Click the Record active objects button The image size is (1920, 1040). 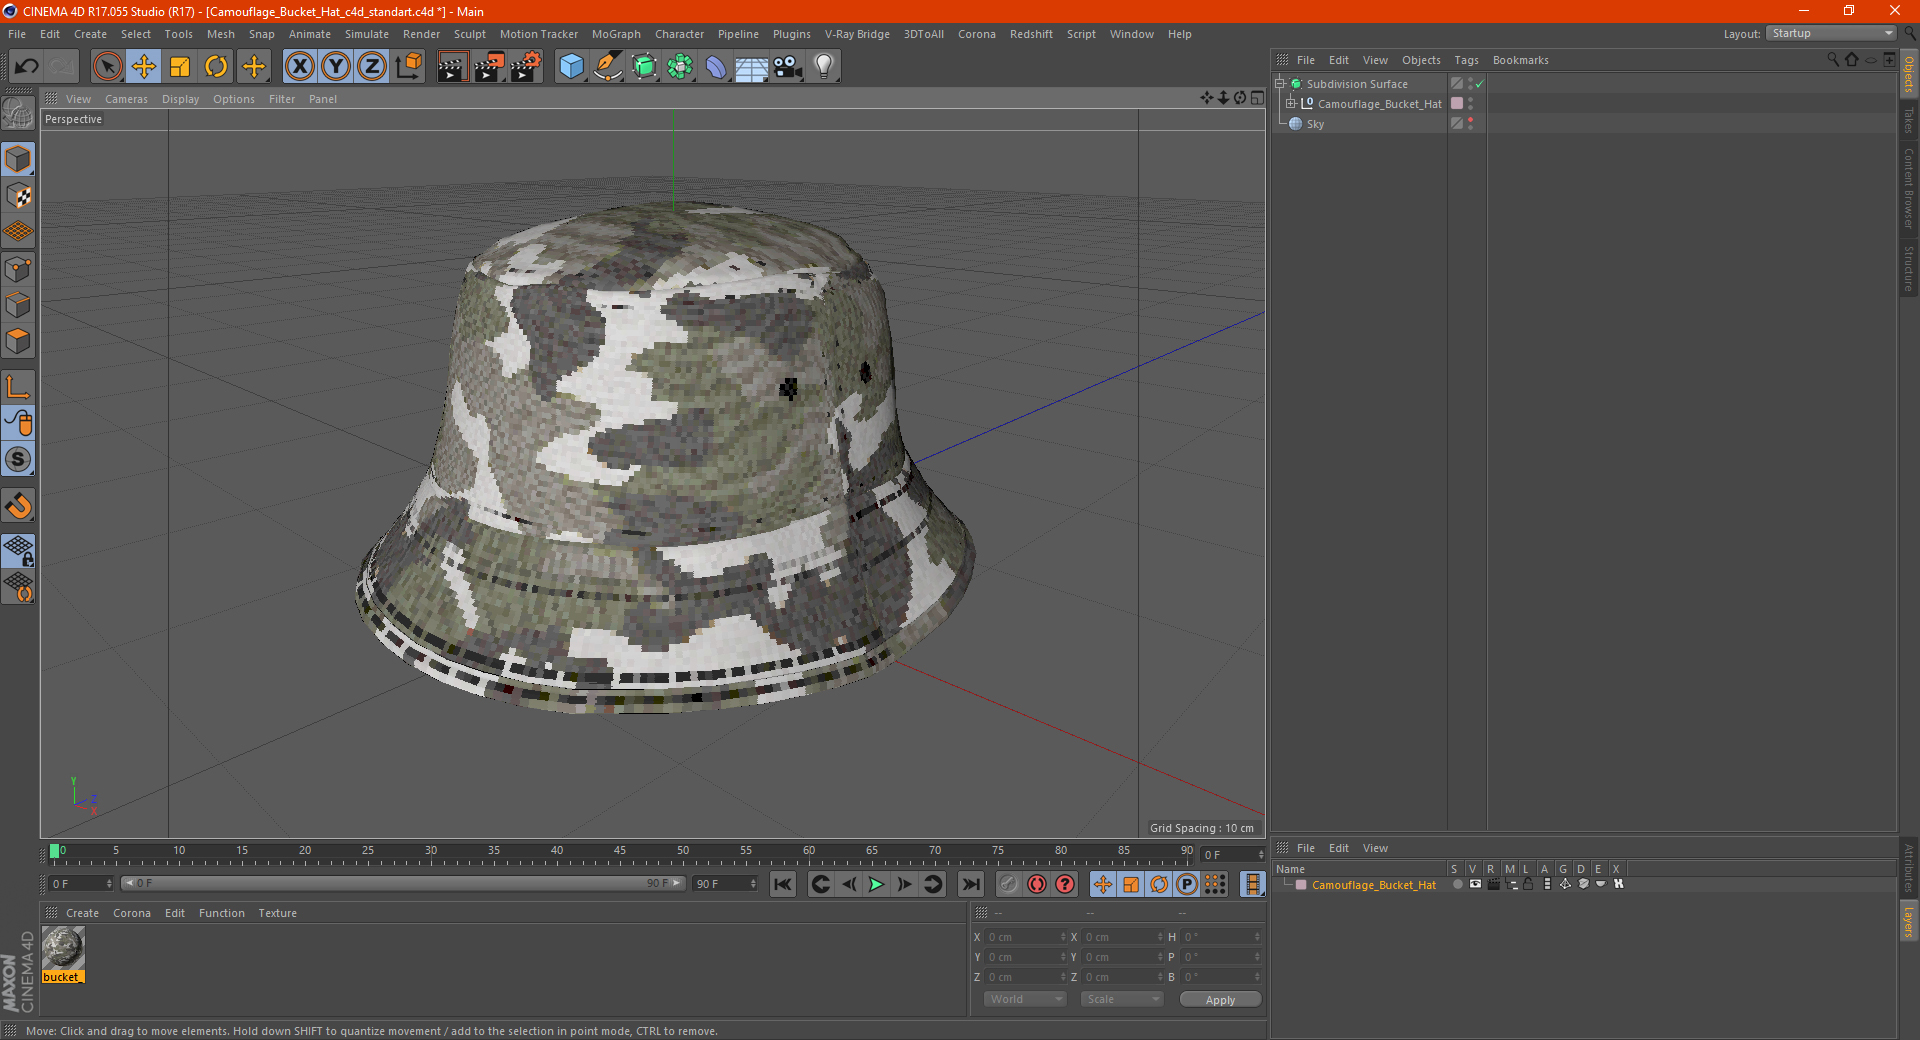tap(1009, 884)
